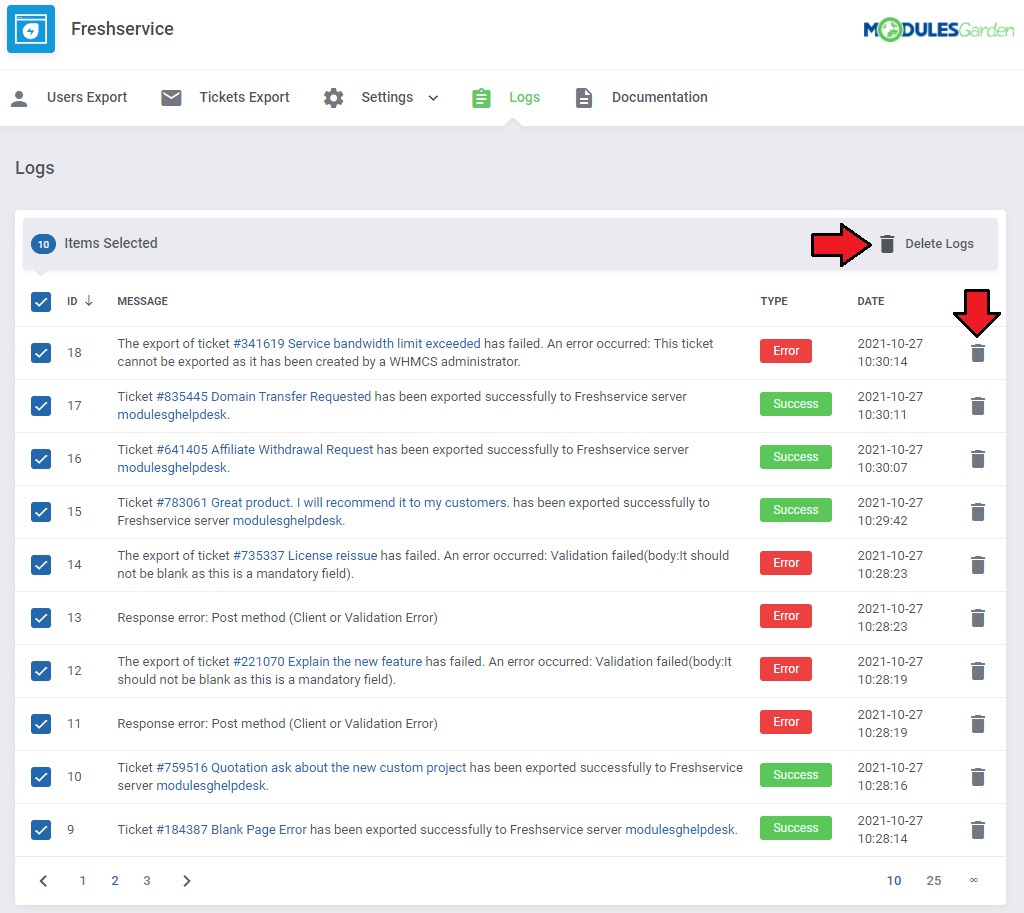Open the Users Export tab
This screenshot has height=913, width=1024.
tap(87, 97)
